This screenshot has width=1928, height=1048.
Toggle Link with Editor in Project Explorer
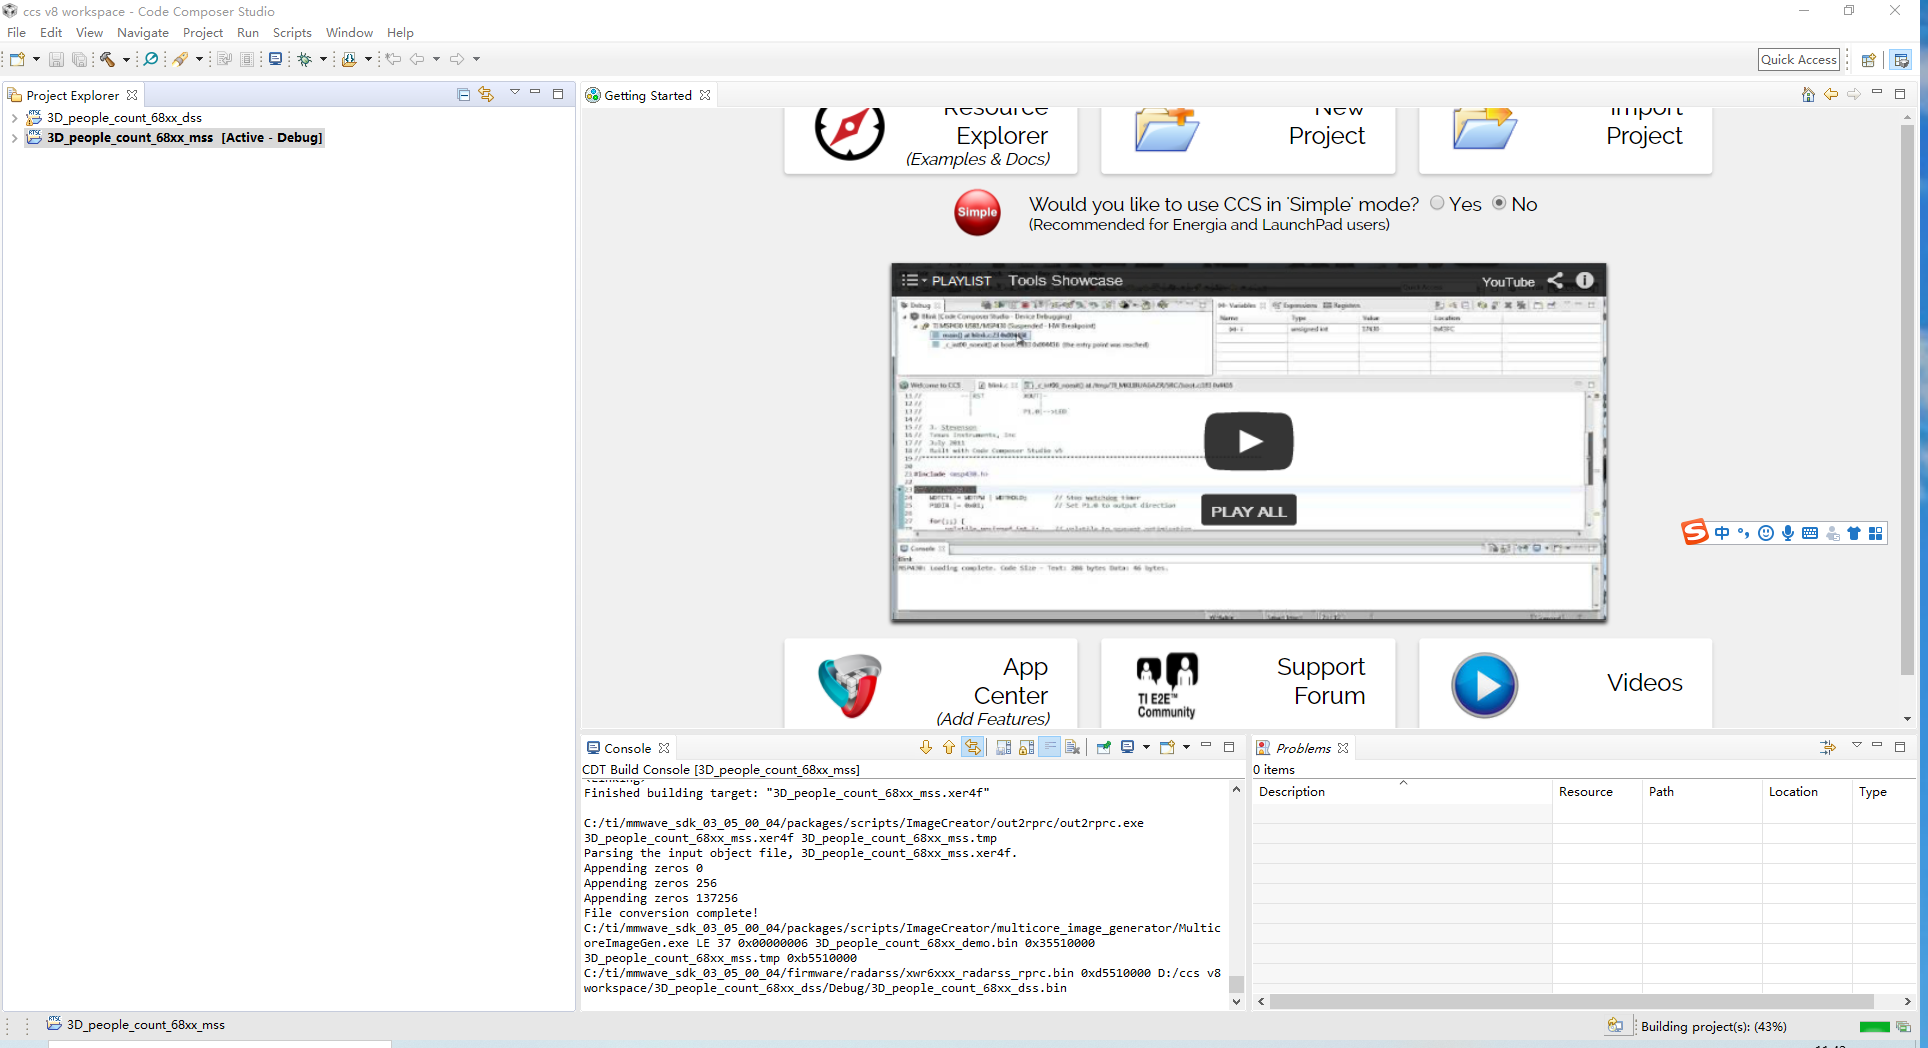click(x=486, y=95)
